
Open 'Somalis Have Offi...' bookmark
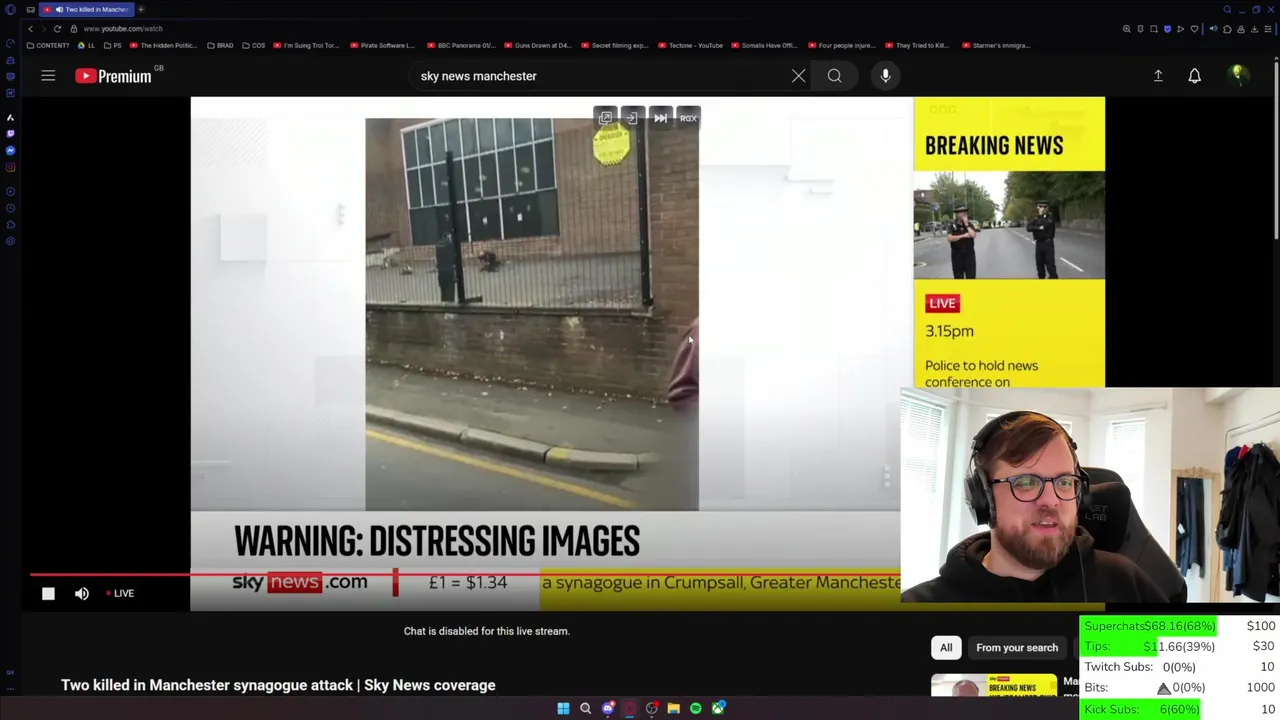[765, 45]
